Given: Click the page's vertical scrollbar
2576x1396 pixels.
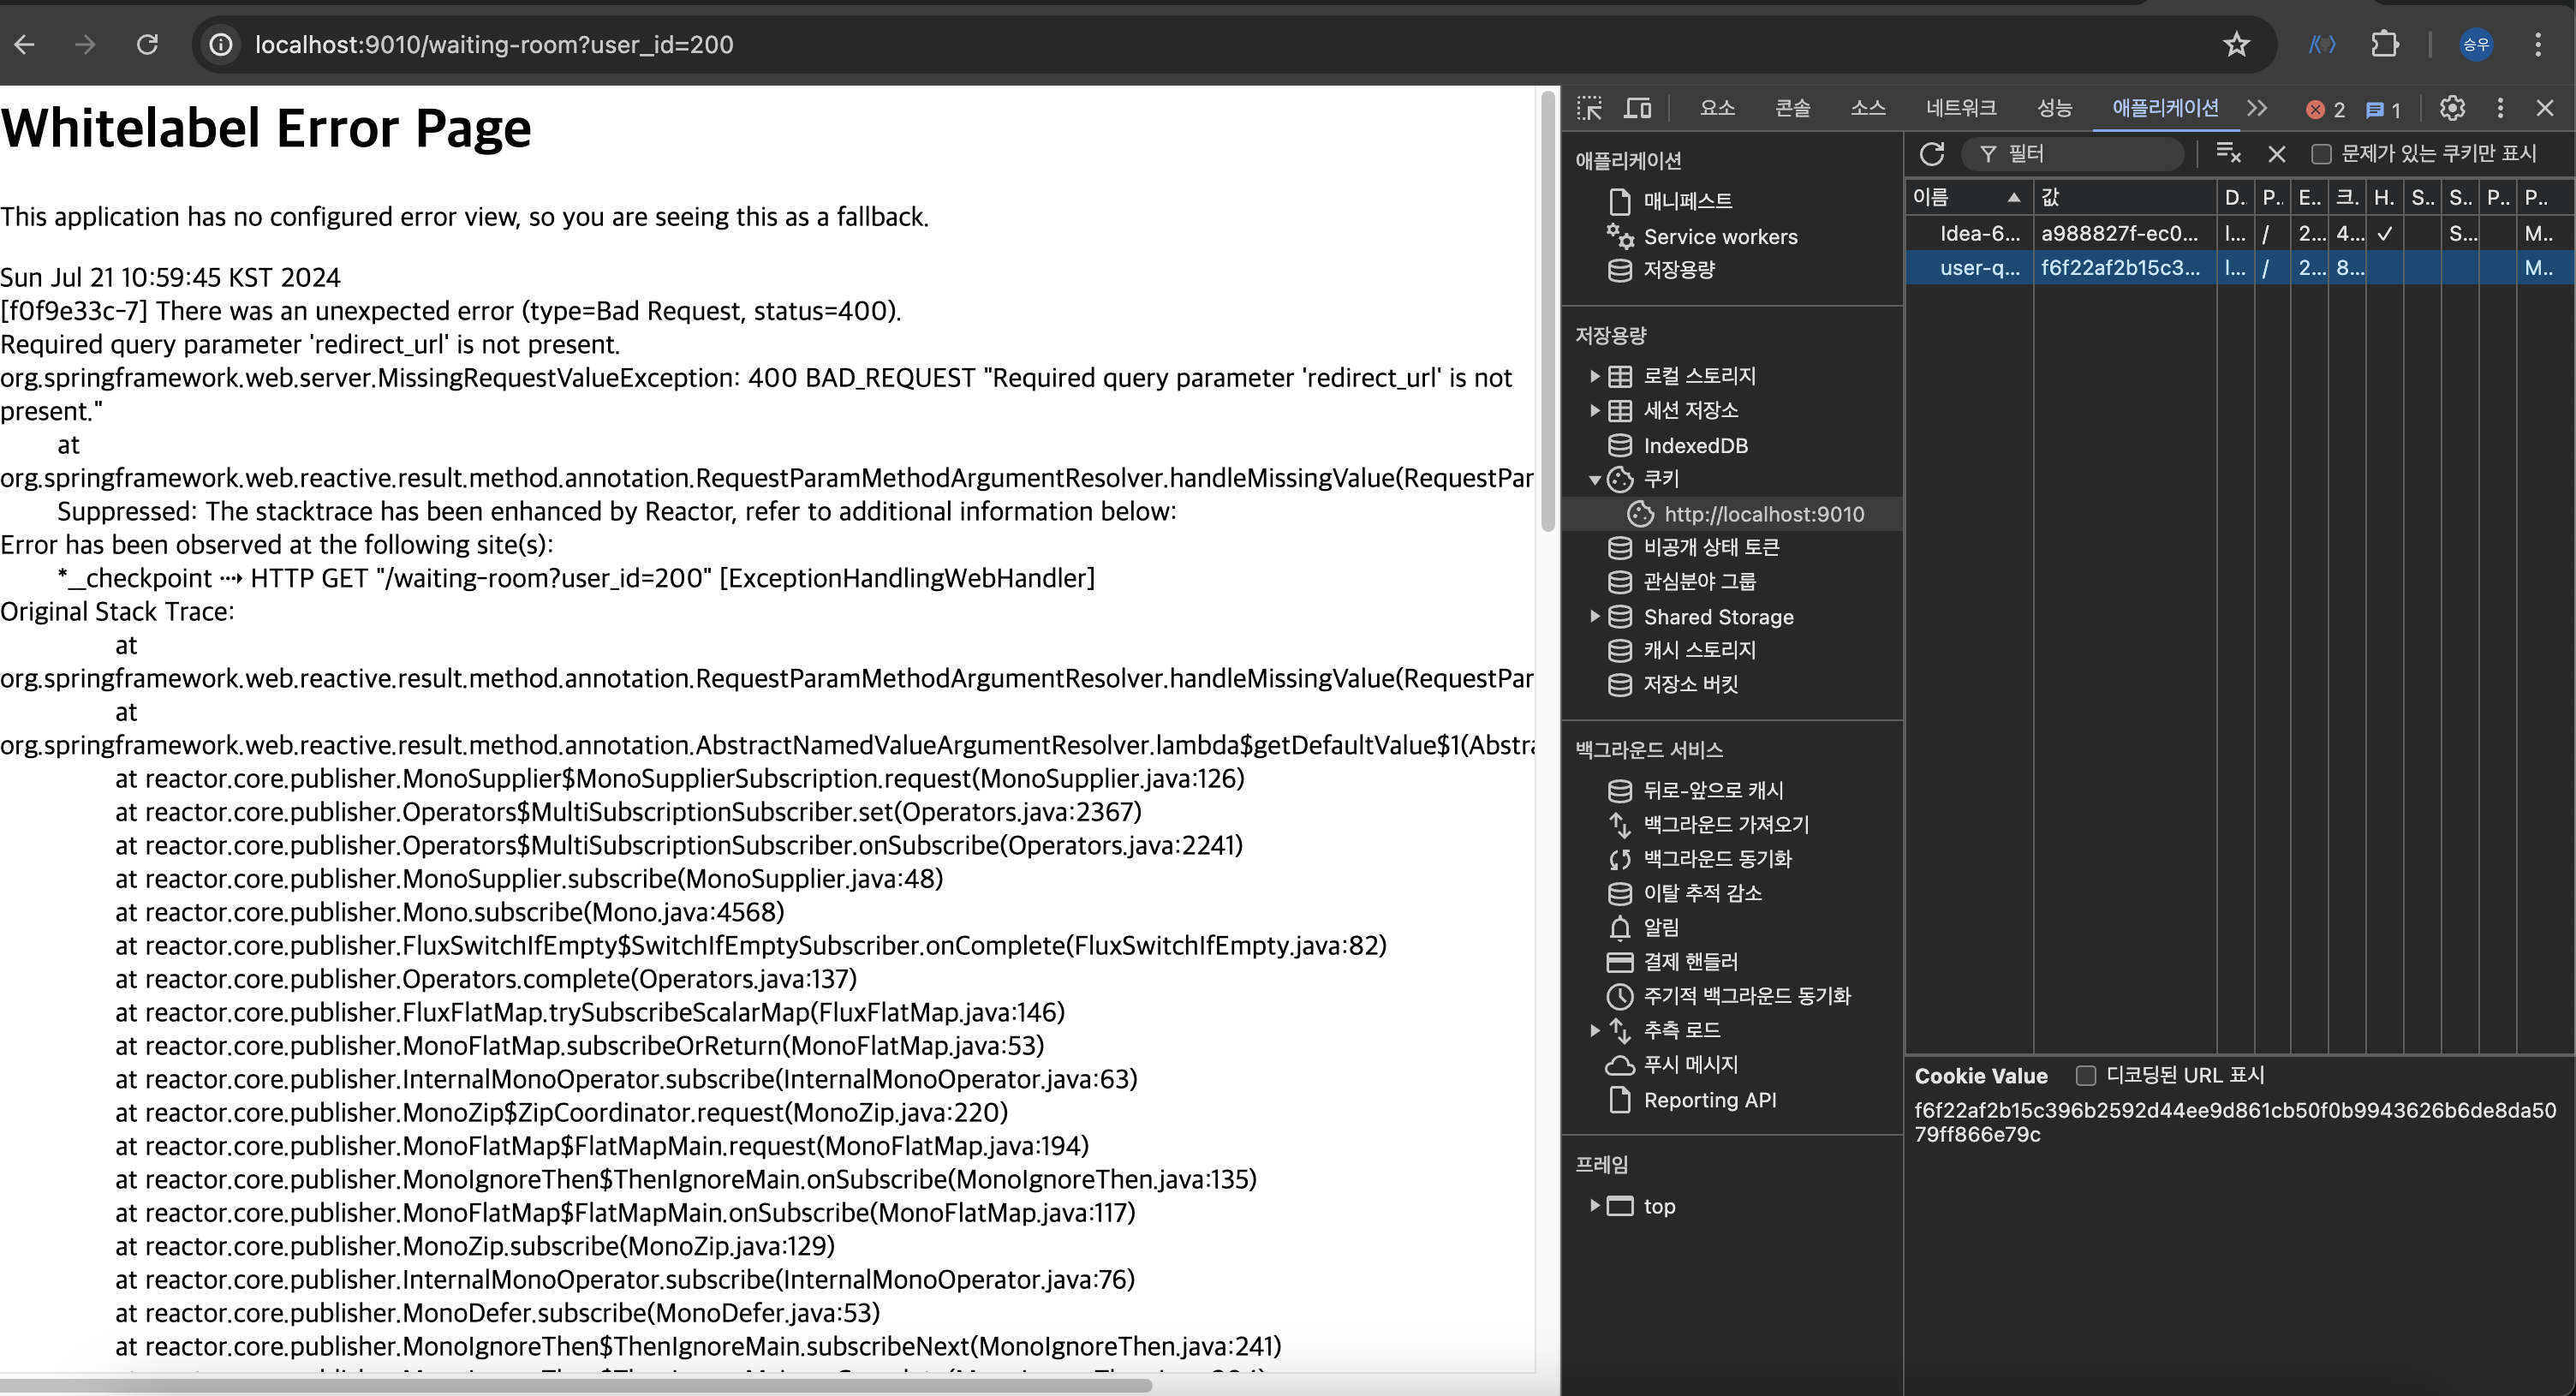Looking at the screenshot, I should 1548,312.
